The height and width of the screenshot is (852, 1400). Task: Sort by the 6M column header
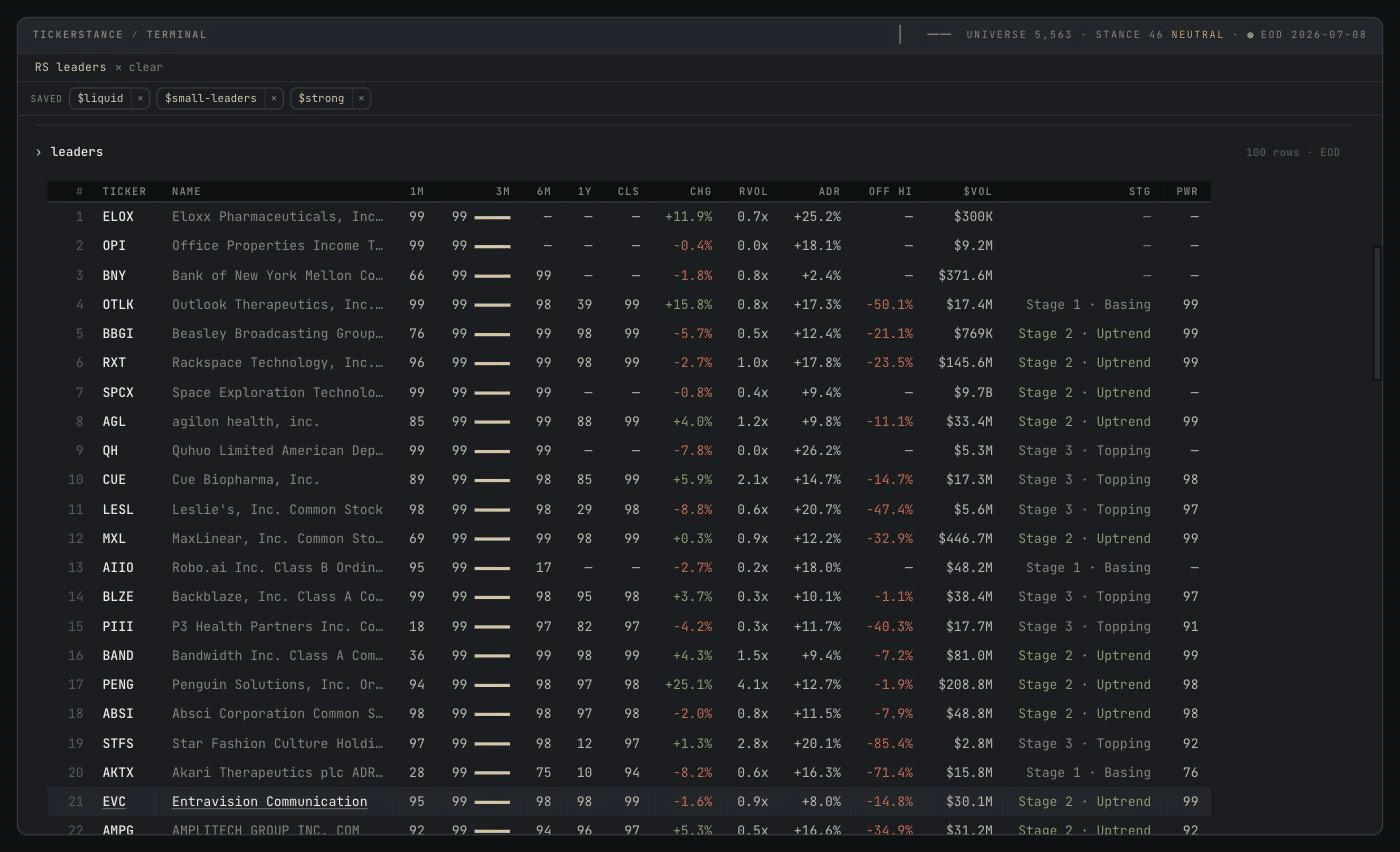tap(544, 191)
